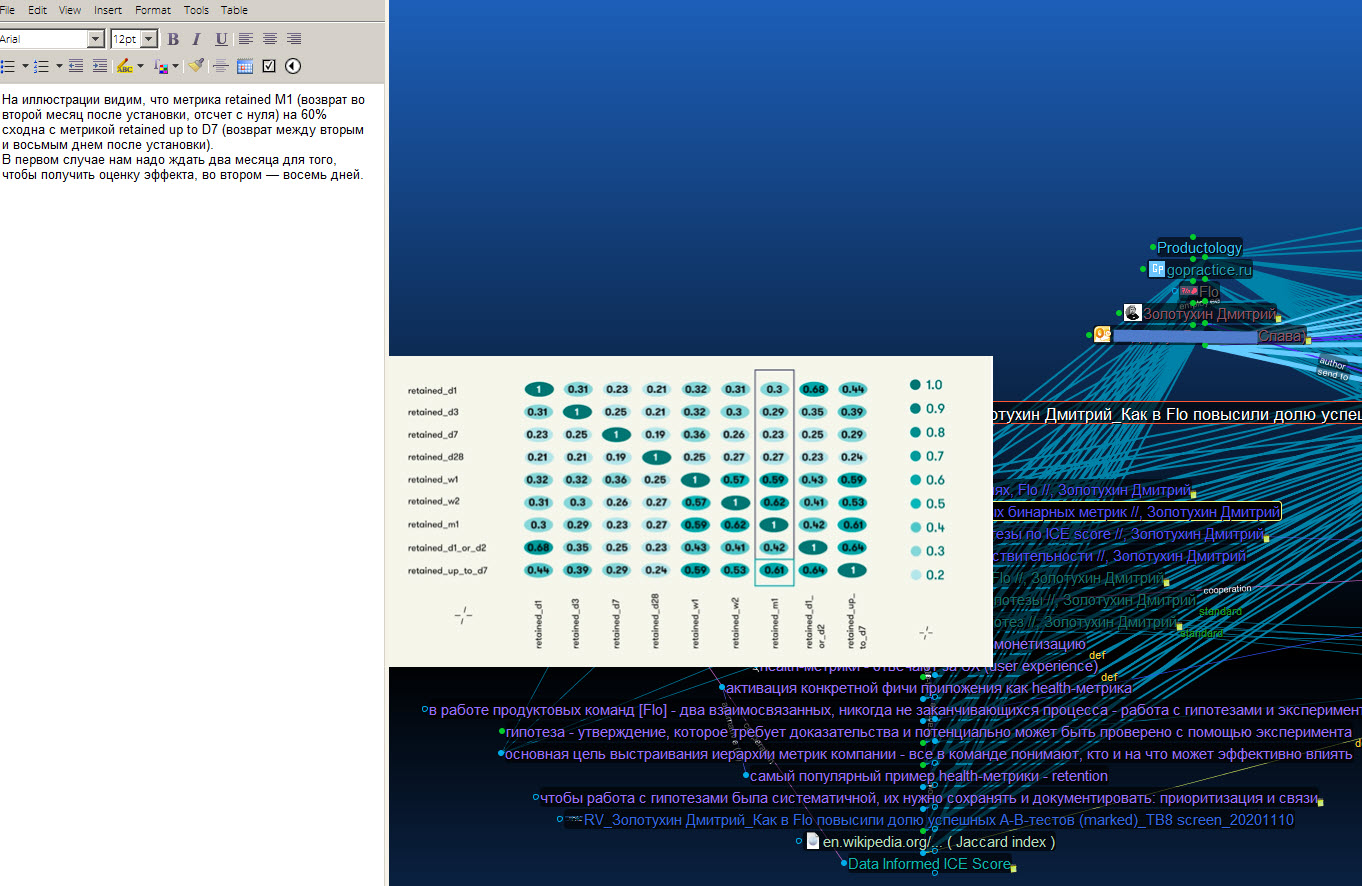Insert date with the calendar icon
The width and height of the screenshot is (1362, 886).
click(x=245, y=66)
